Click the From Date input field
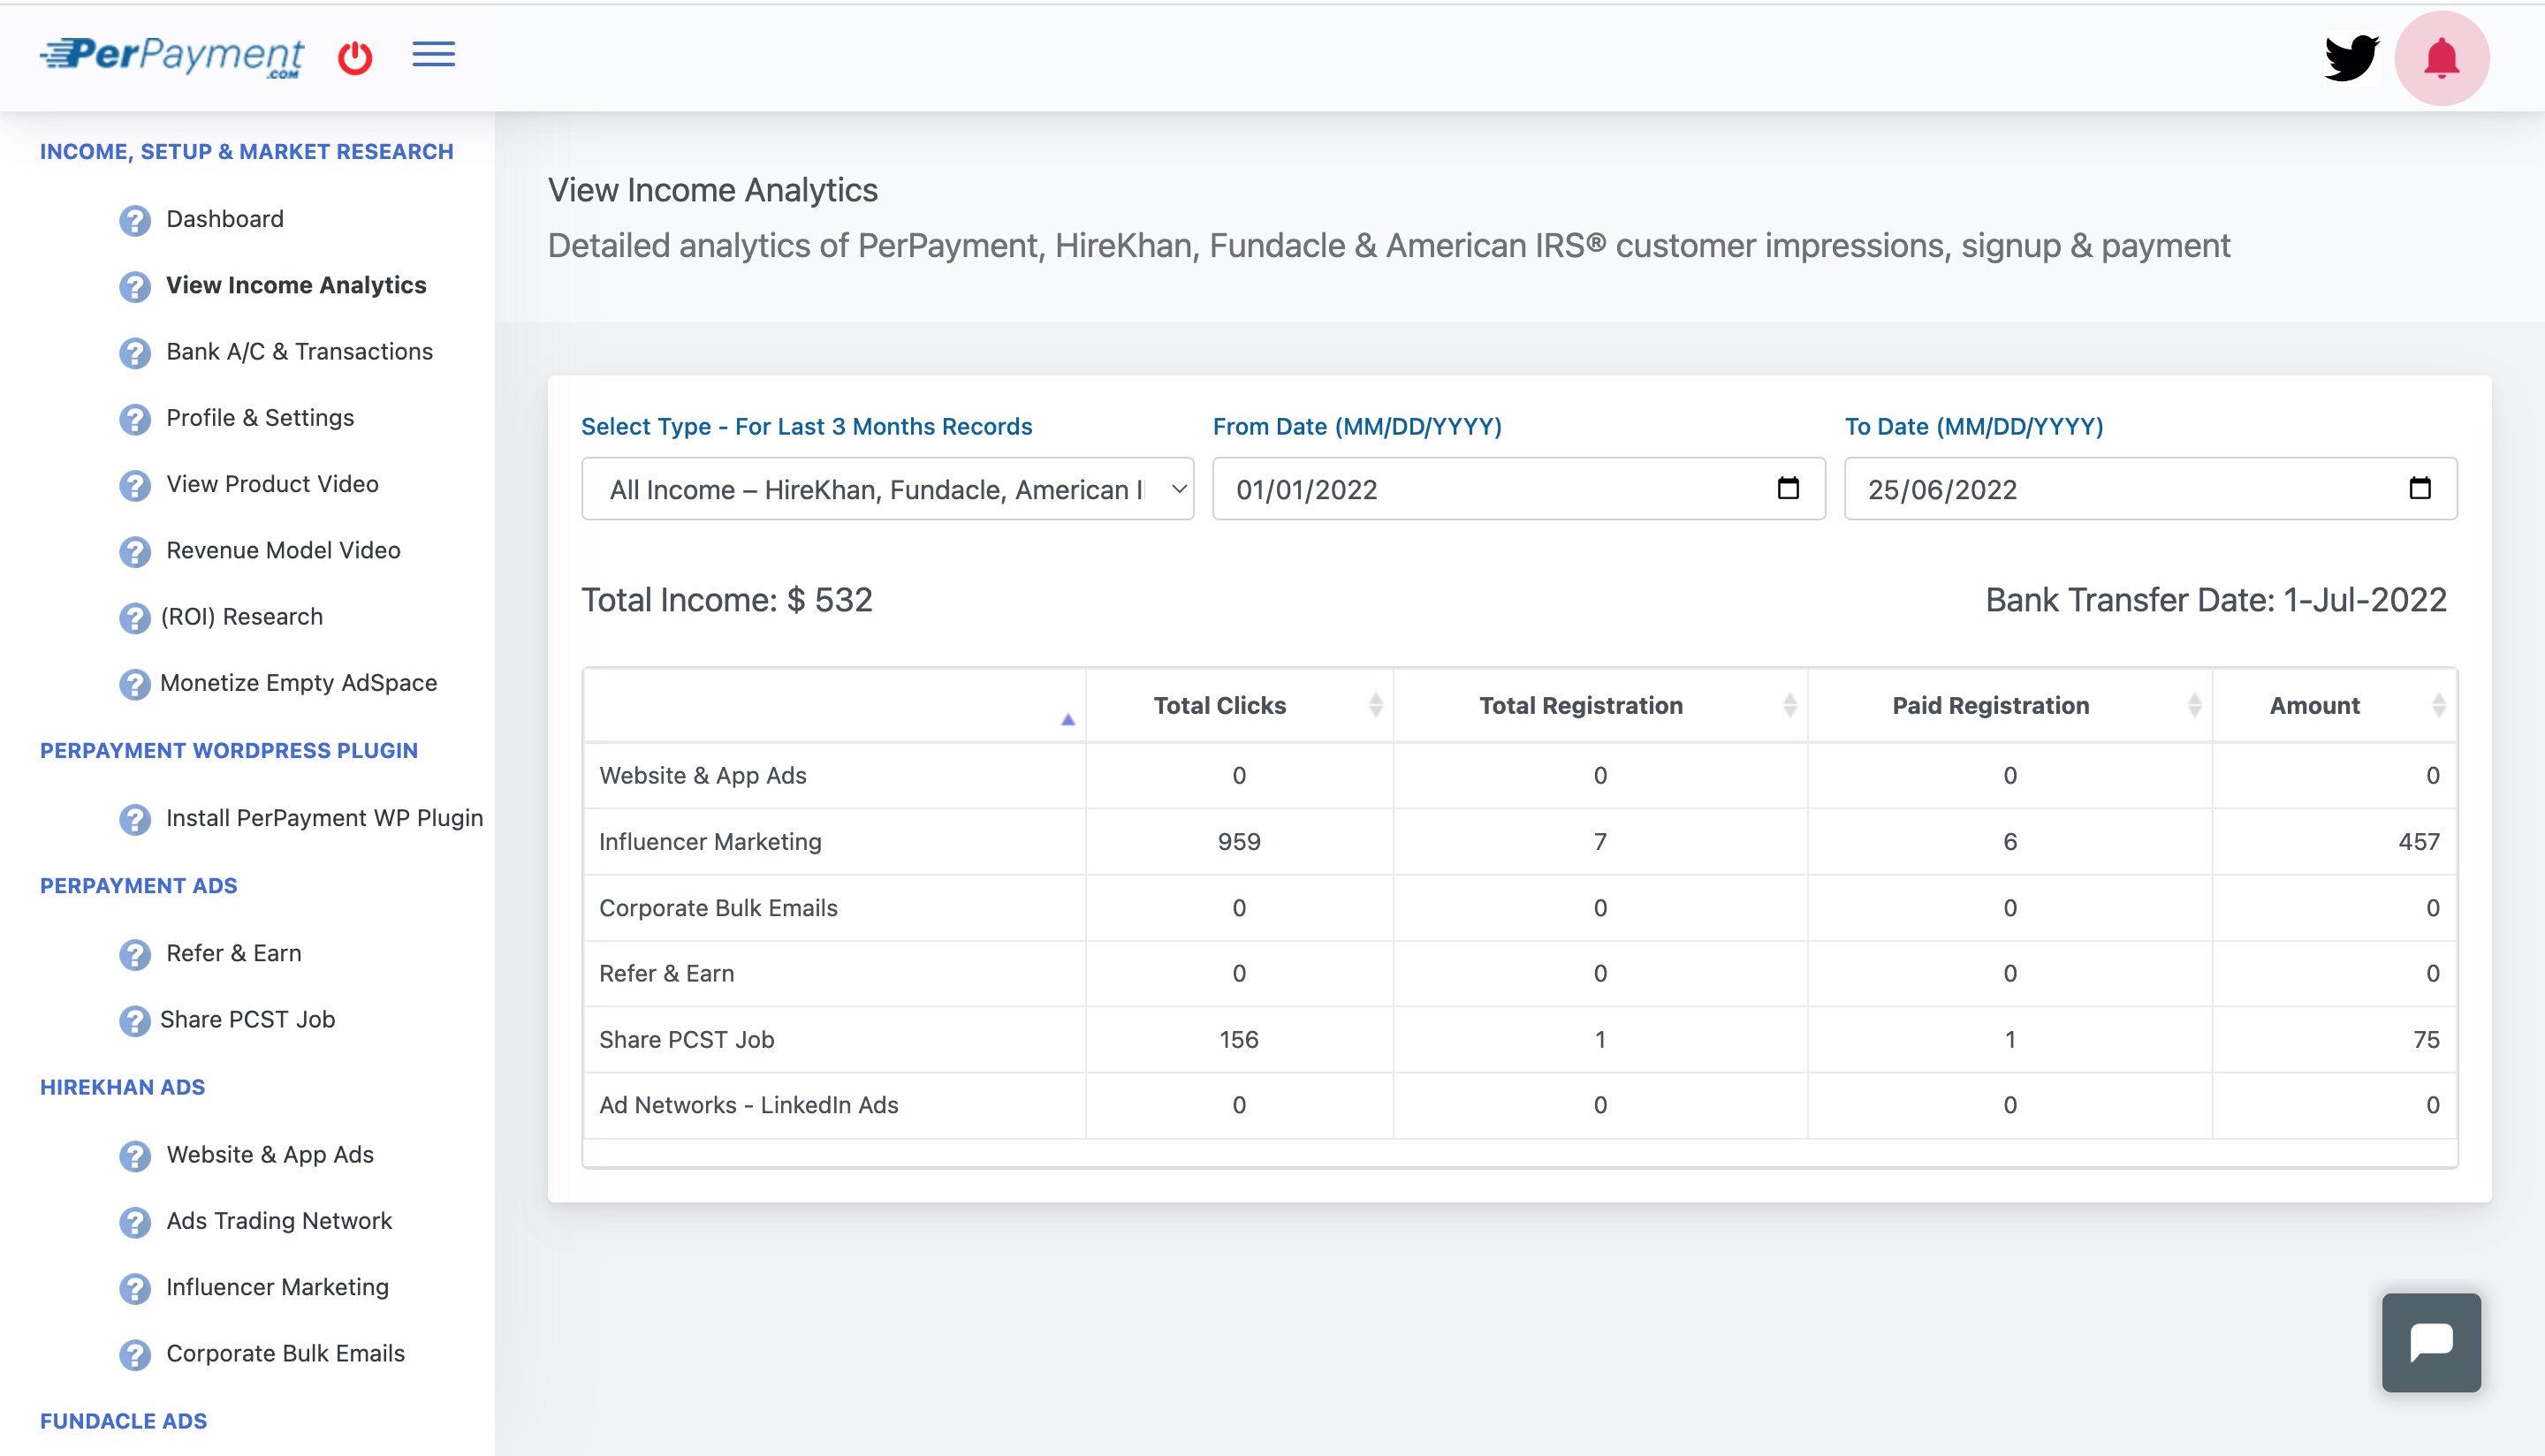 [1519, 489]
